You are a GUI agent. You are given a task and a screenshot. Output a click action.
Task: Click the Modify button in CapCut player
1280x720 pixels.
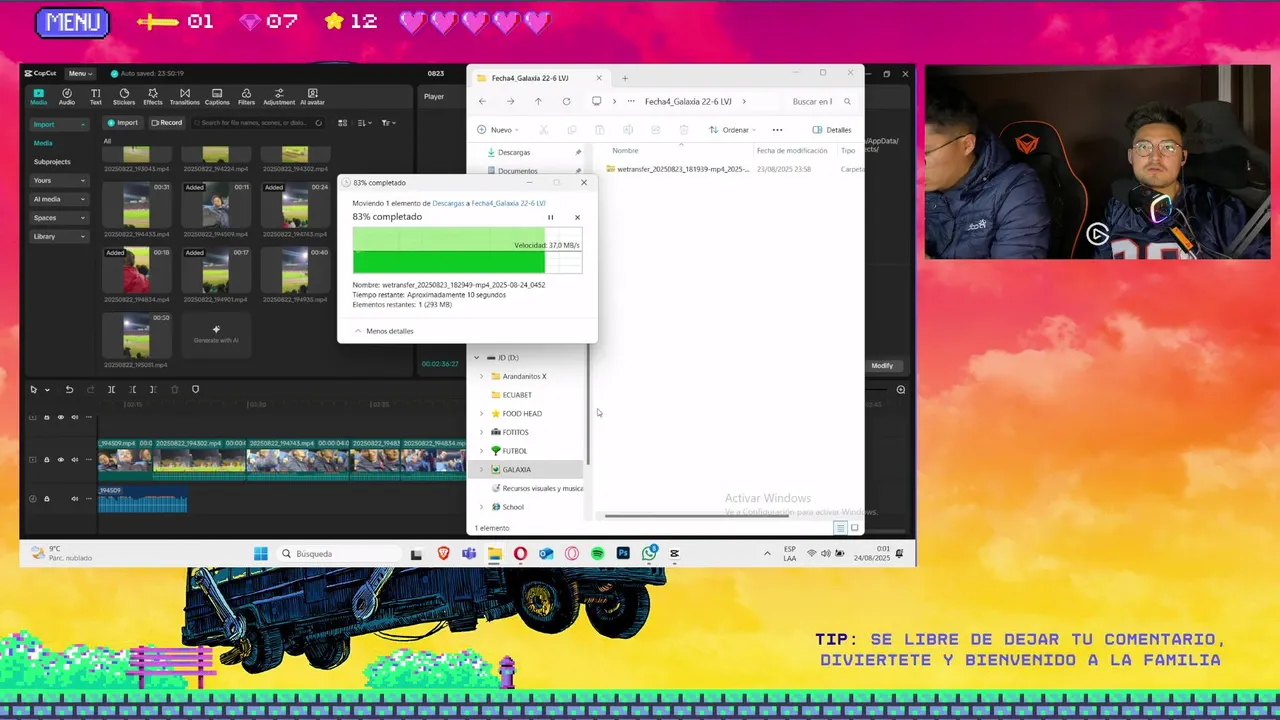point(882,365)
